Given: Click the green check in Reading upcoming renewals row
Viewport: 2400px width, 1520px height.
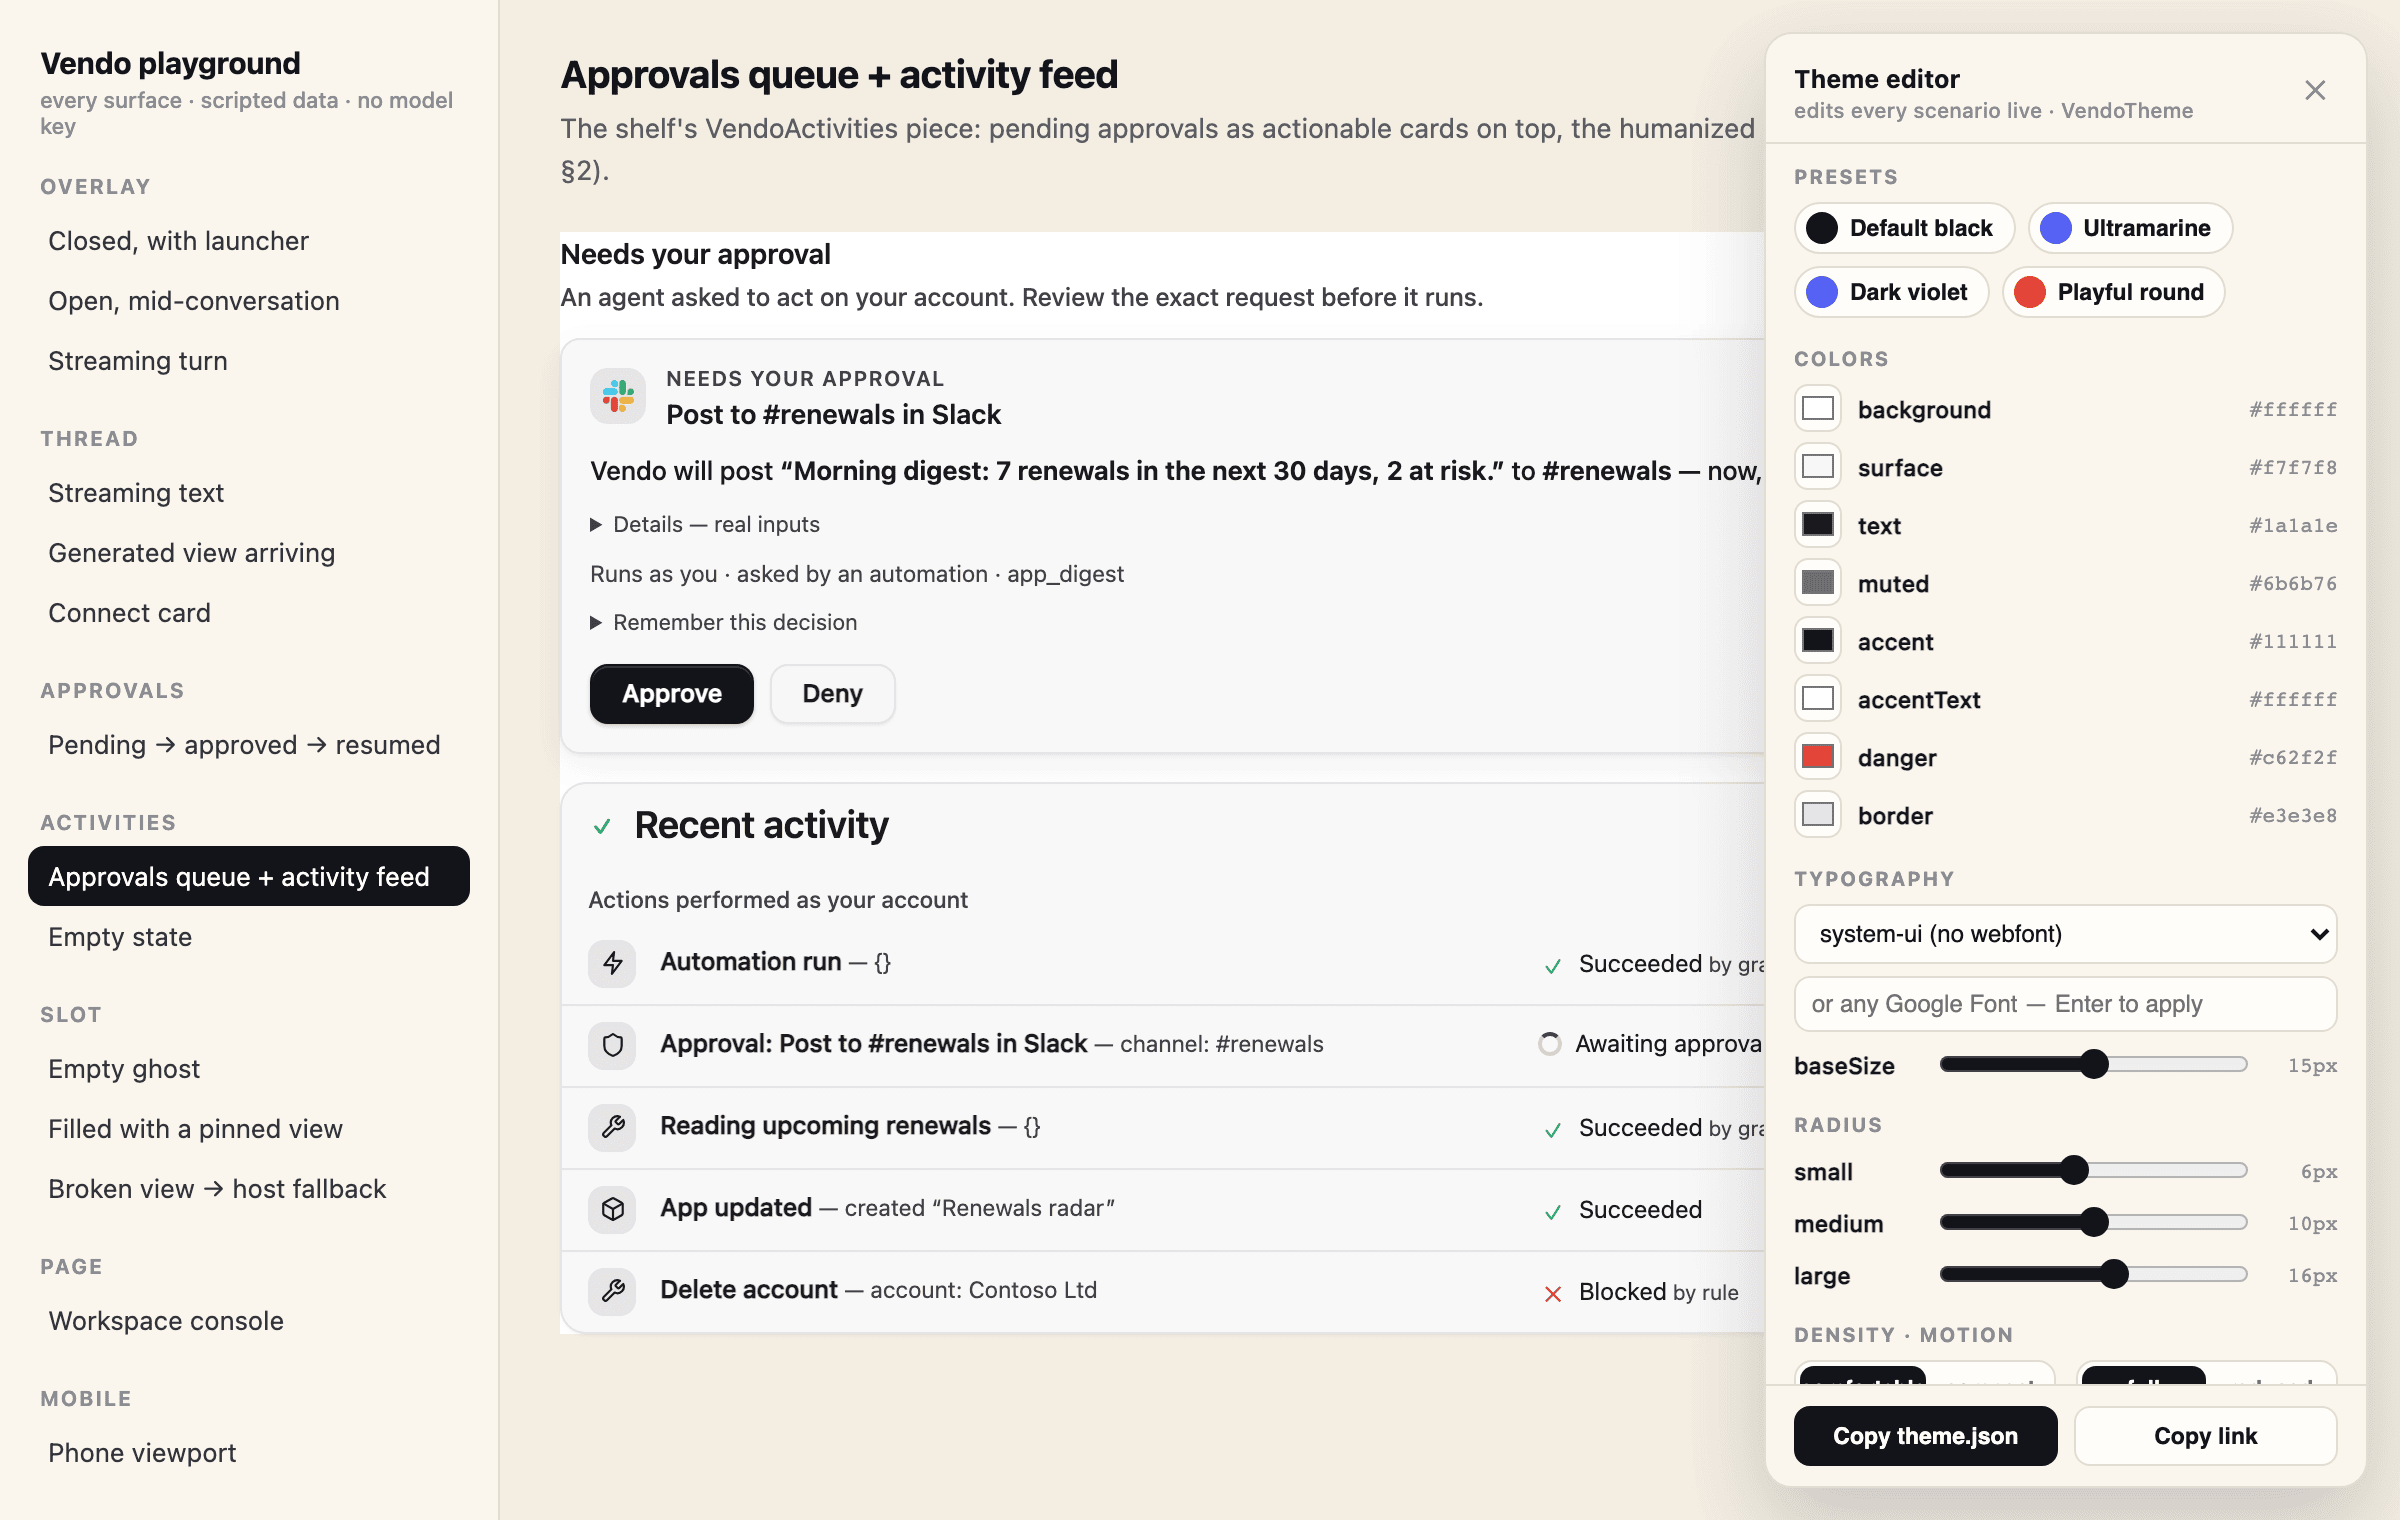Looking at the screenshot, I should (1553, 1130).
